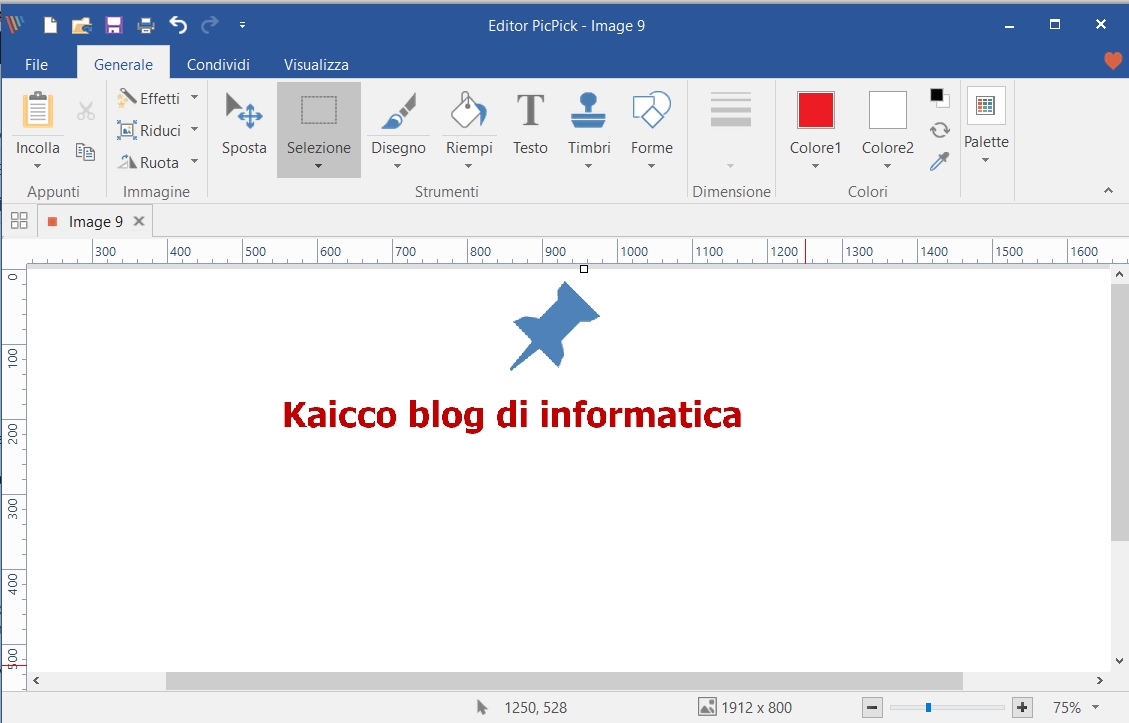The image size is (1129, 723).
Task: Expand Disegno dropdown arrow
Action: 397,166
